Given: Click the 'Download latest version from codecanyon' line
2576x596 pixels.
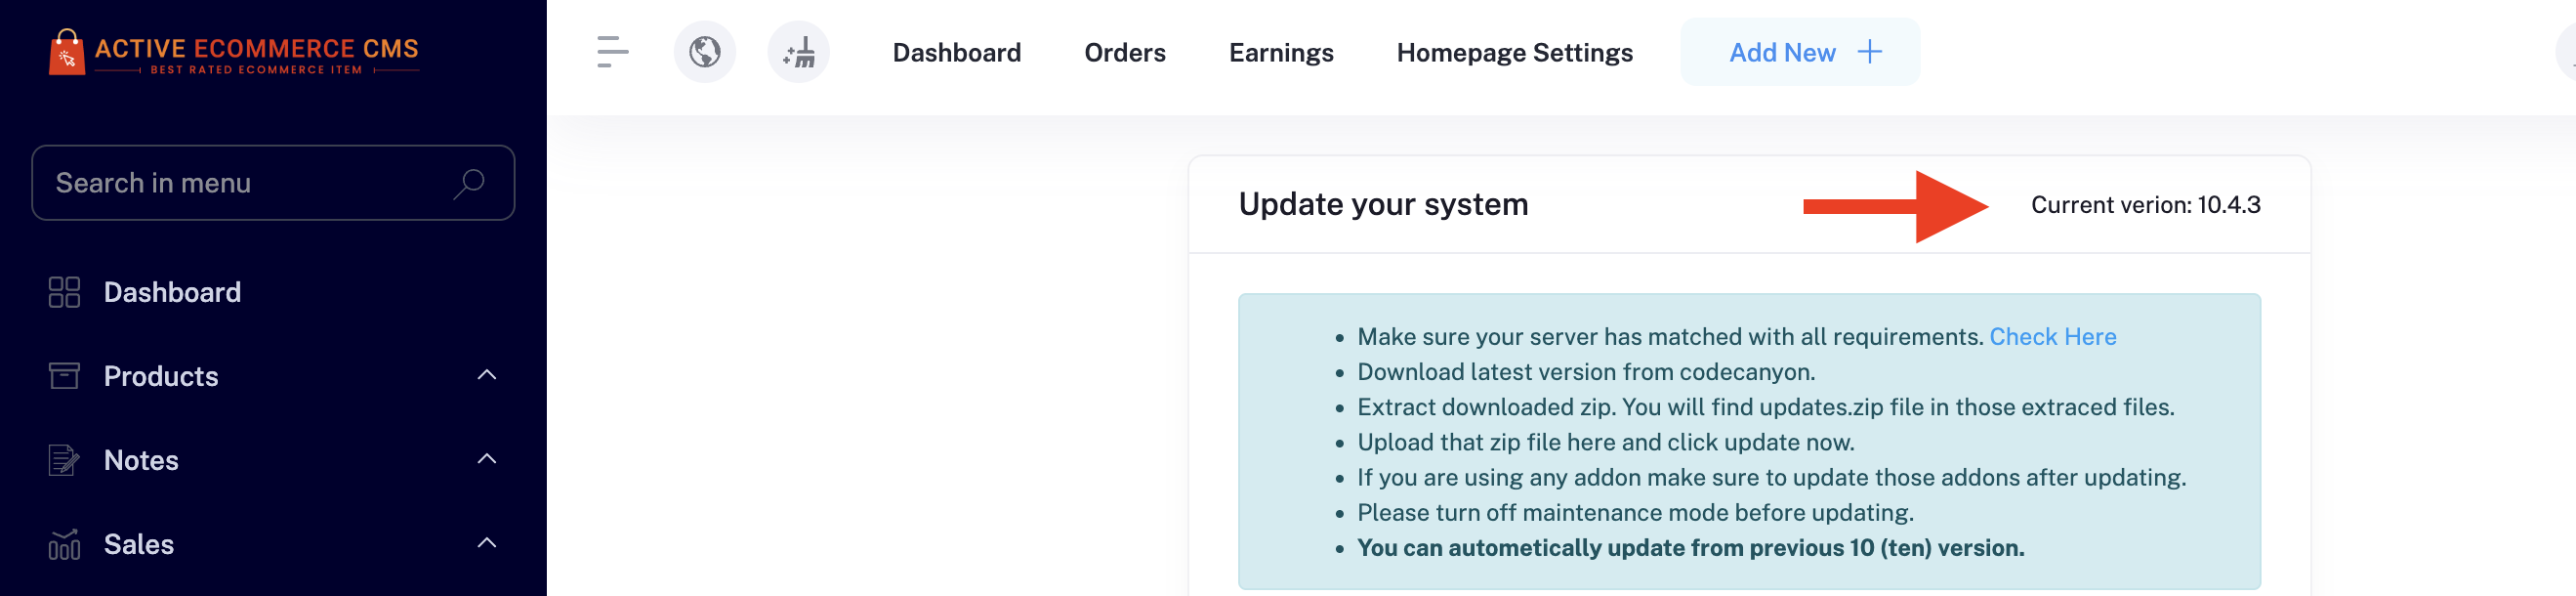Looking at the screenshot, I should pos(1586,372).
